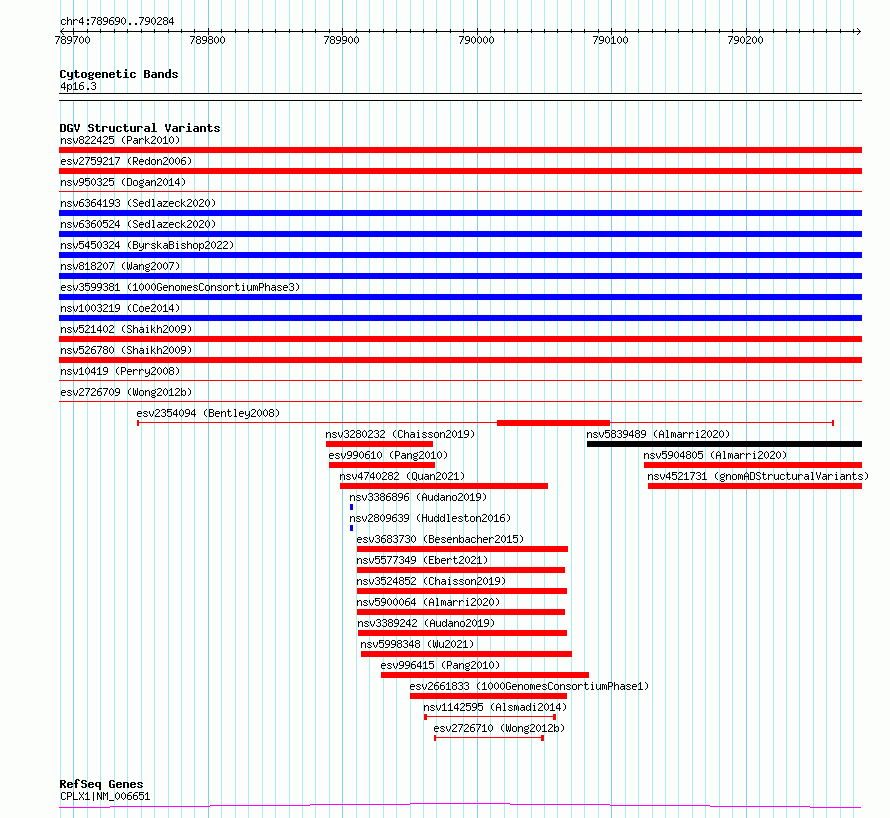Viewport: 890px width, 818px height.
Task: Click the nsv818207 (Wang2007) label
Action: click(120, 266)
